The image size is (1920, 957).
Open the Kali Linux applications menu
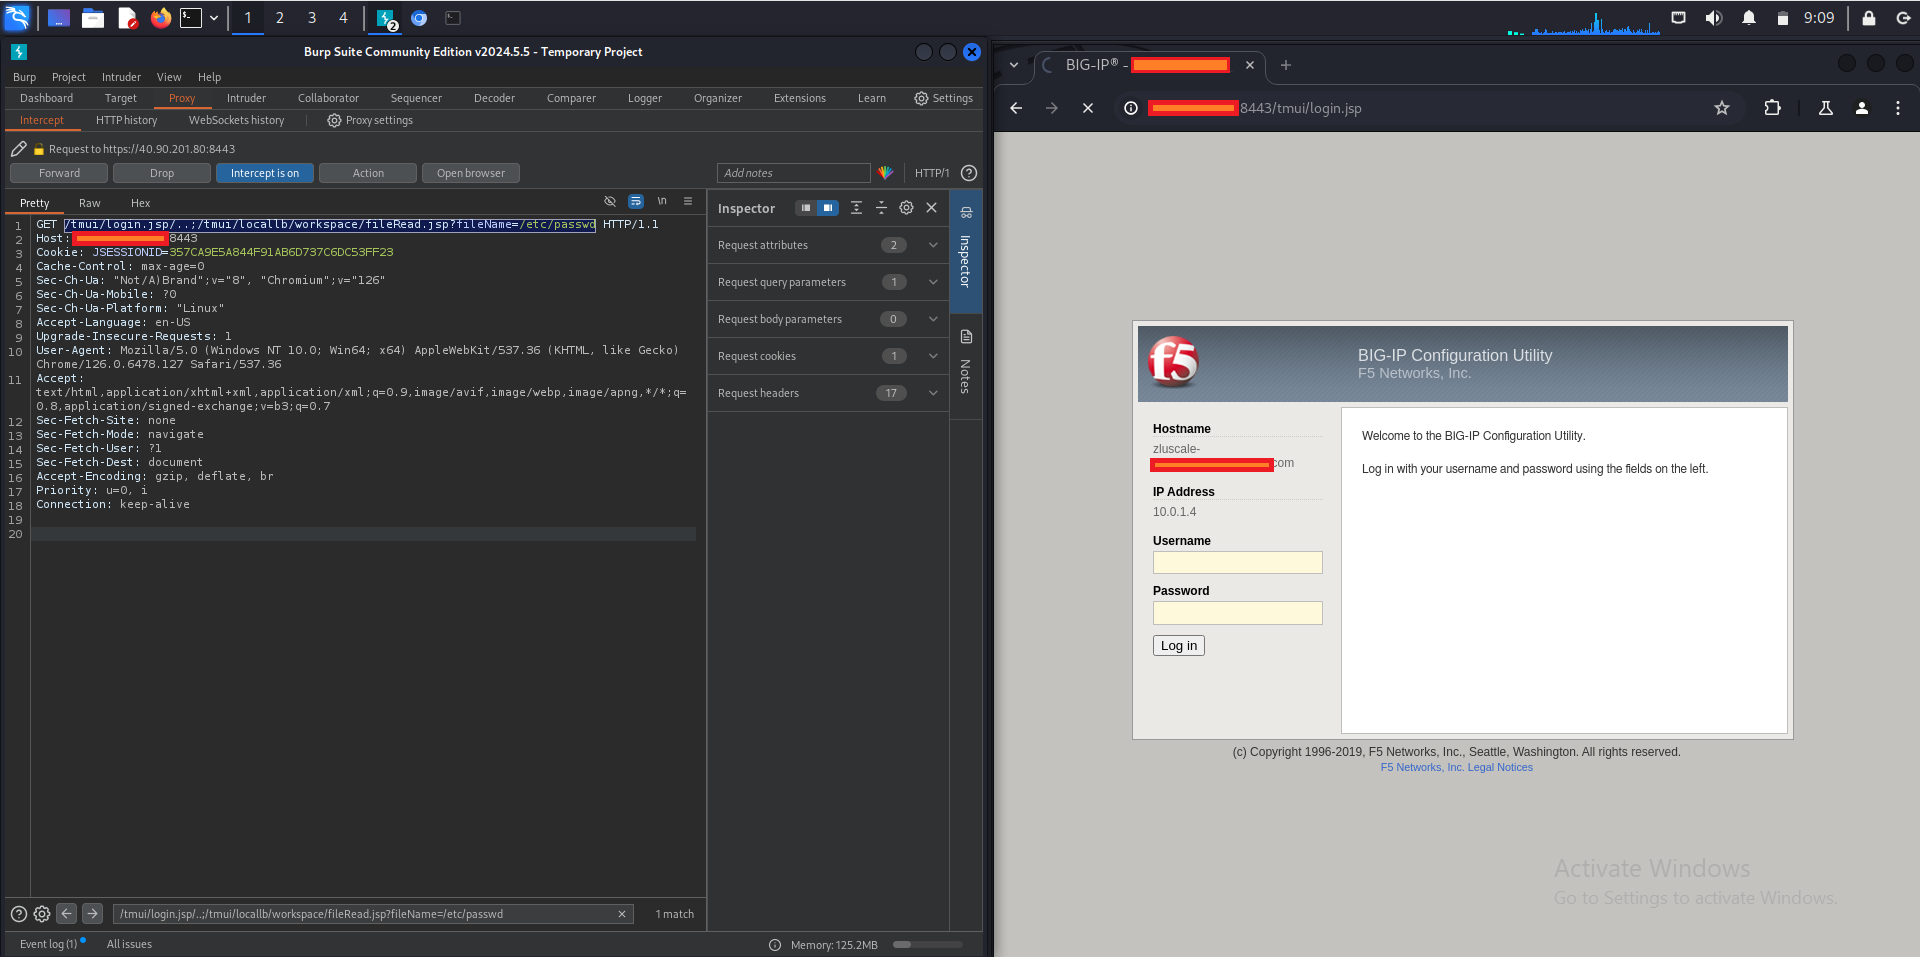coord(18,18)
